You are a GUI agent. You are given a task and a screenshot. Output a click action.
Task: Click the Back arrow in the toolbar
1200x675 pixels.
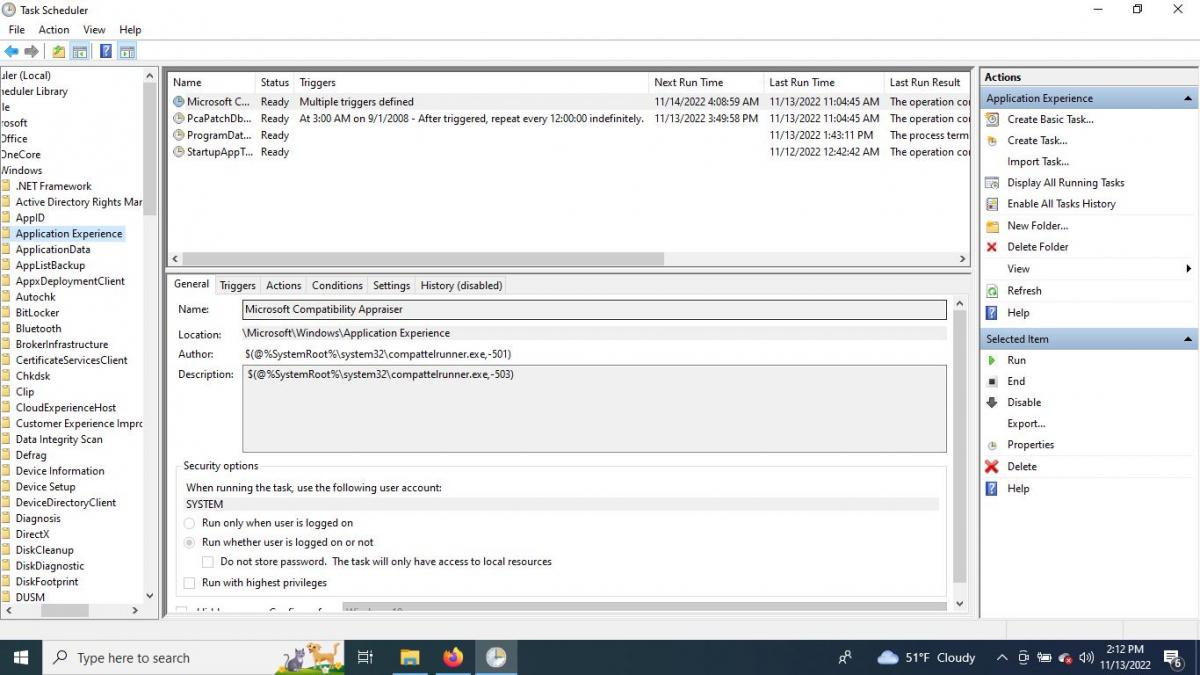11,51
